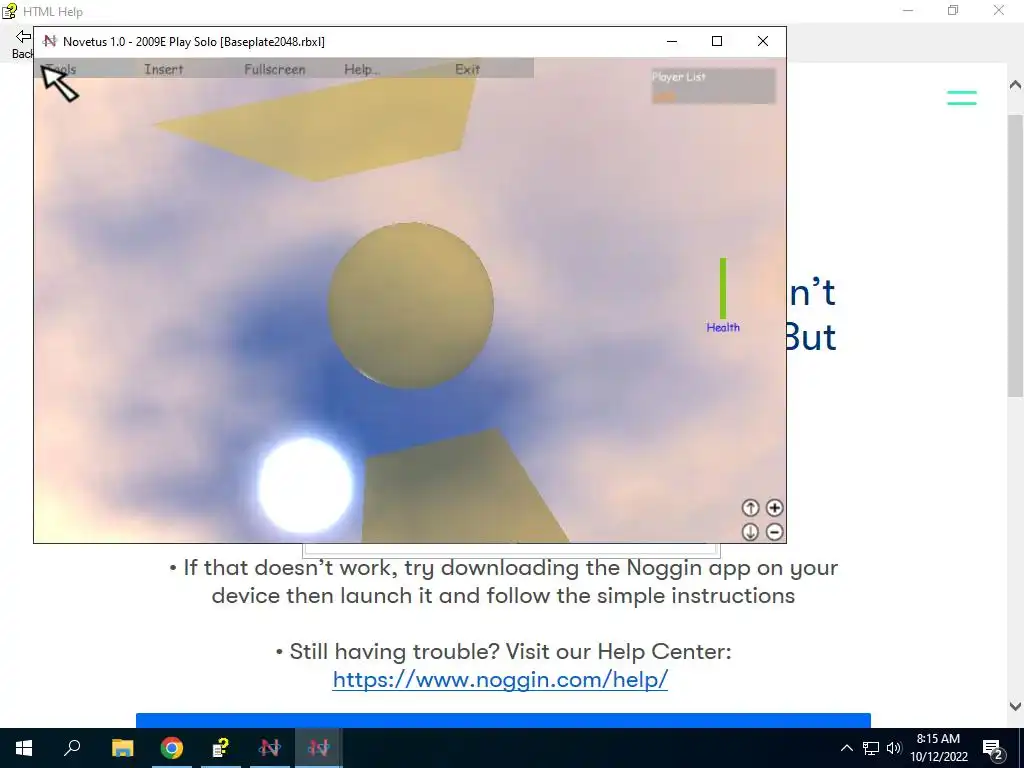Open the Help... menu in Novetus
The image size is (1024, 768).
[x=362, y=69]
